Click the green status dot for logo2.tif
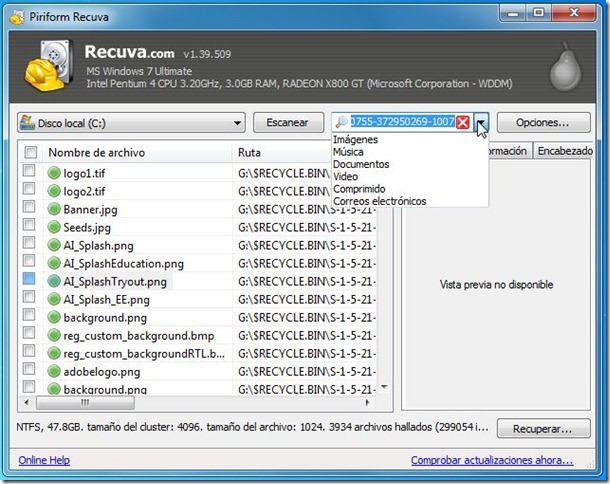 click(54, 191)
